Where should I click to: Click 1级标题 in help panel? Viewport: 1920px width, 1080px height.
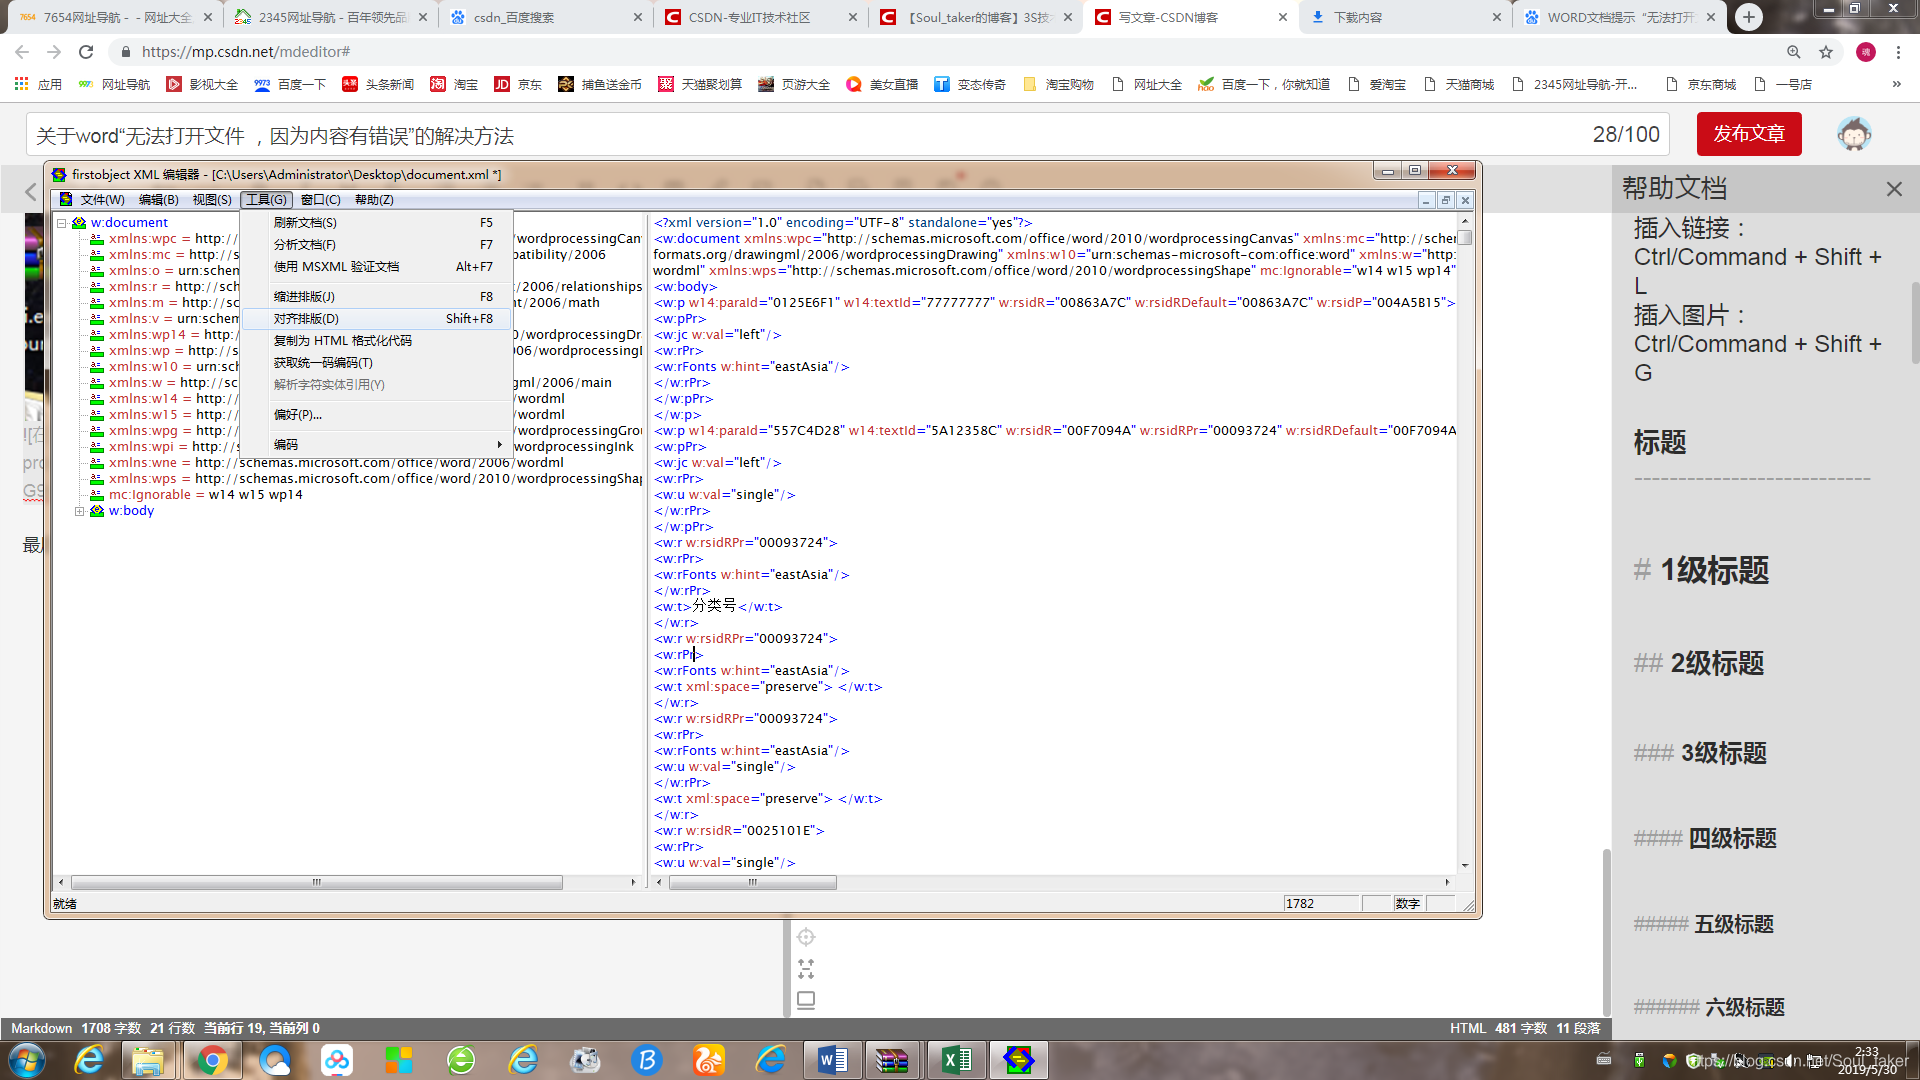[x=1714, y=571]
